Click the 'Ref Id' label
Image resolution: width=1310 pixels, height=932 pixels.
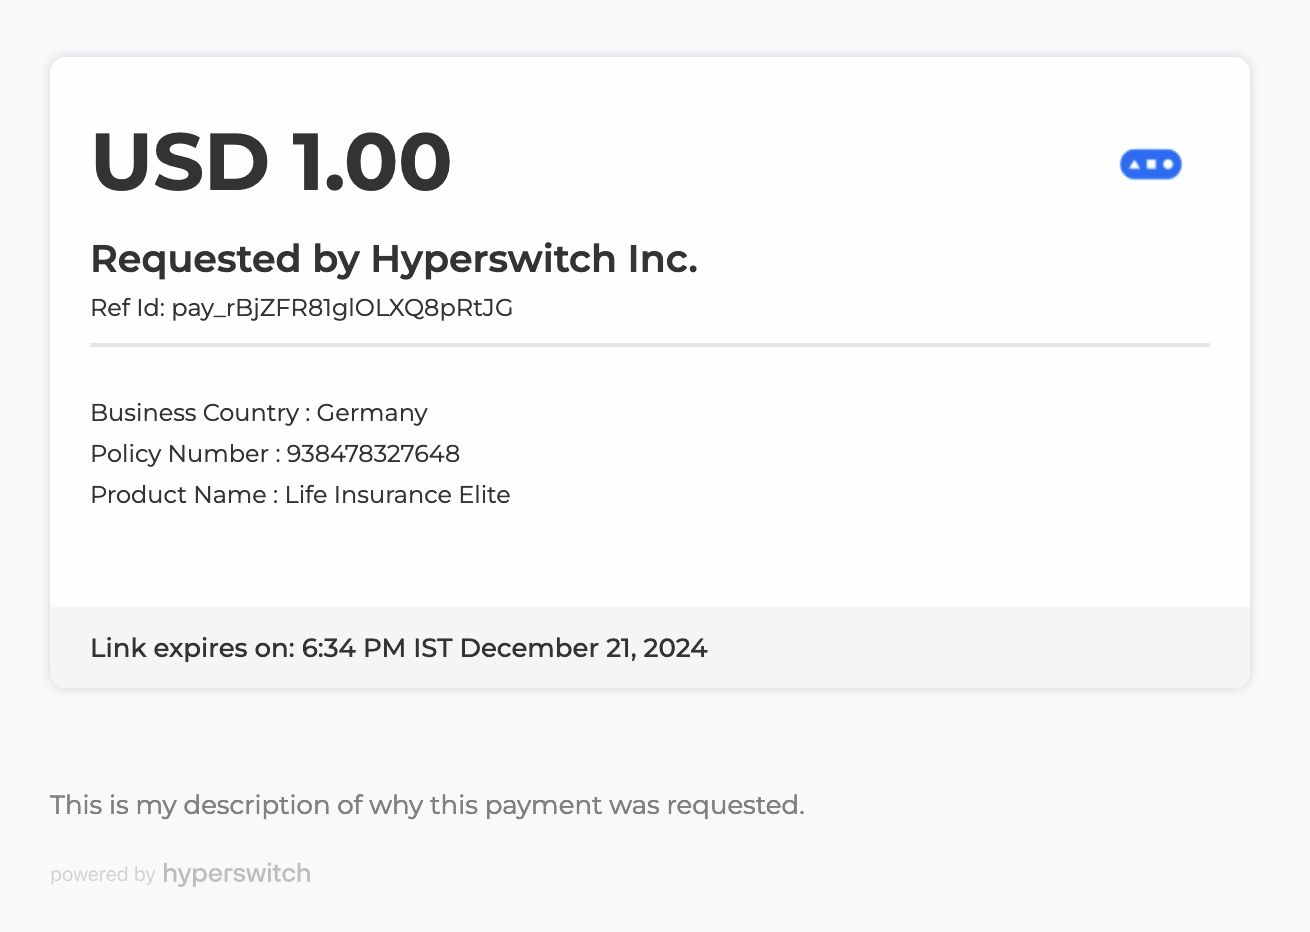[x=127, y=308]
